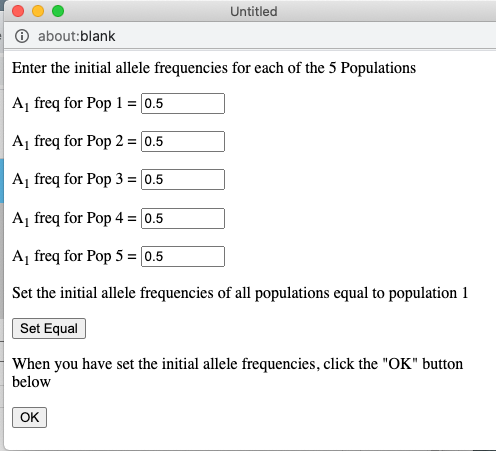Click the A1 freq for Pop 4 input field
The width and height of the screenshot is (496, 451).
pyautogui.click(x=183, y=218)
